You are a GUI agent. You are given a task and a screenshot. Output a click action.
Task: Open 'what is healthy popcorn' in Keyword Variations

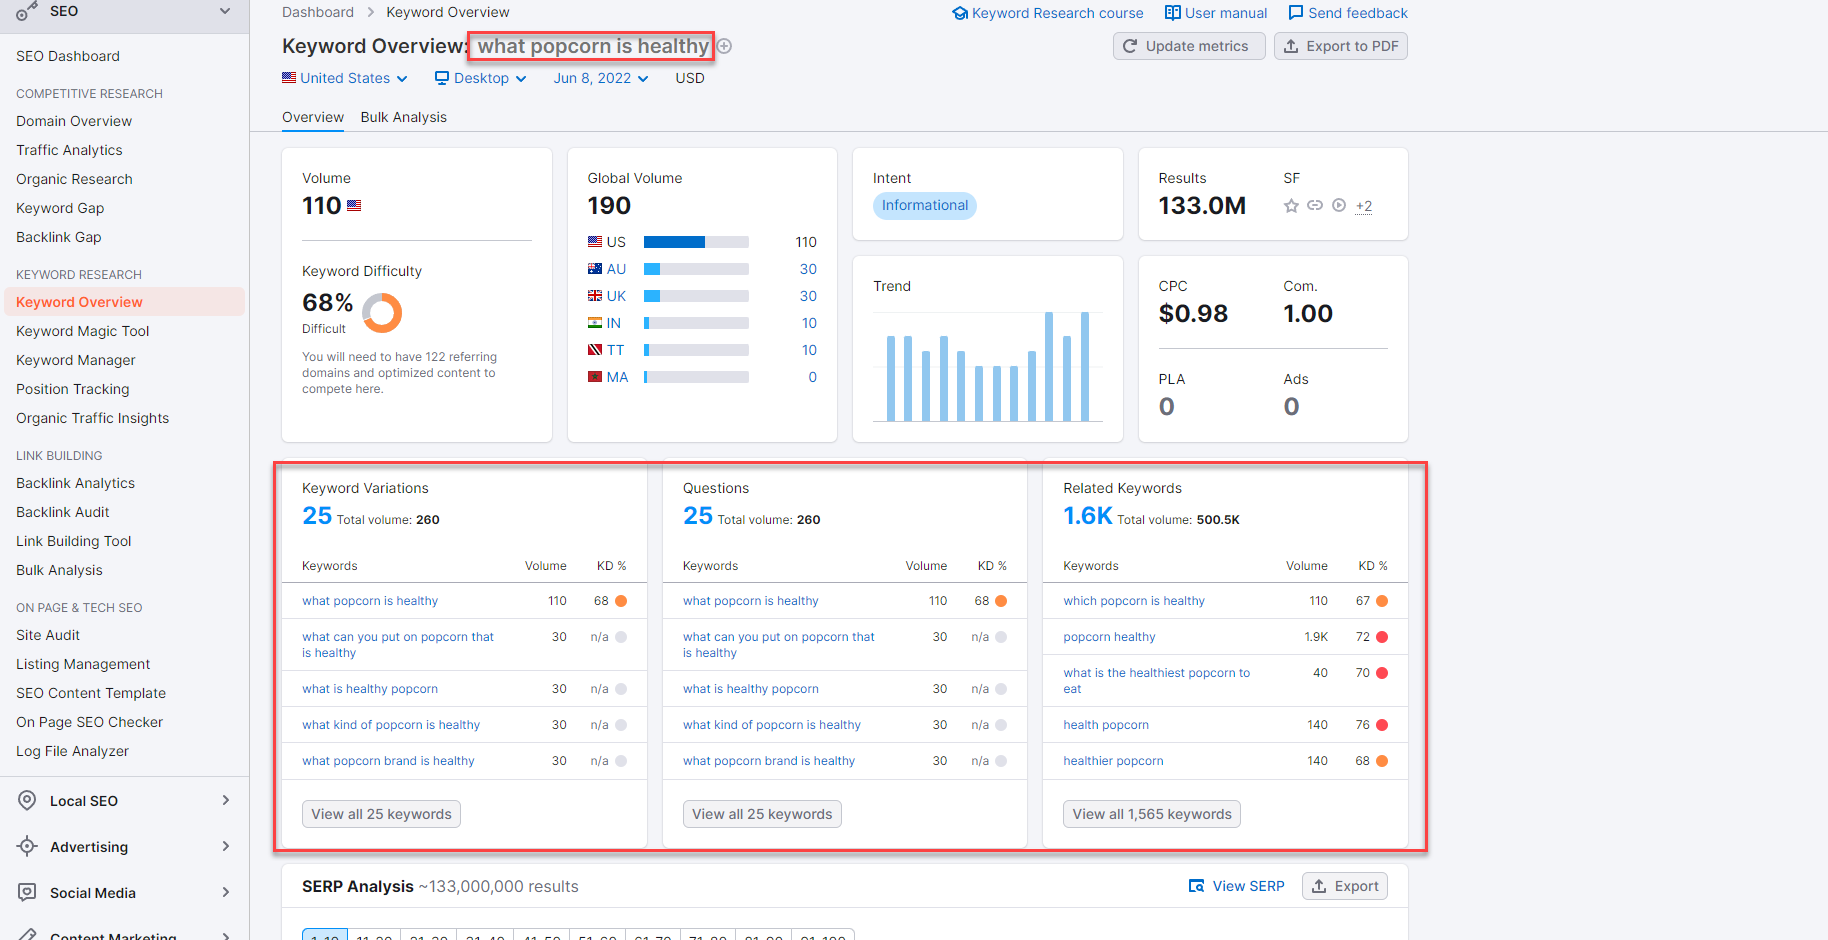tap(370, 689)
